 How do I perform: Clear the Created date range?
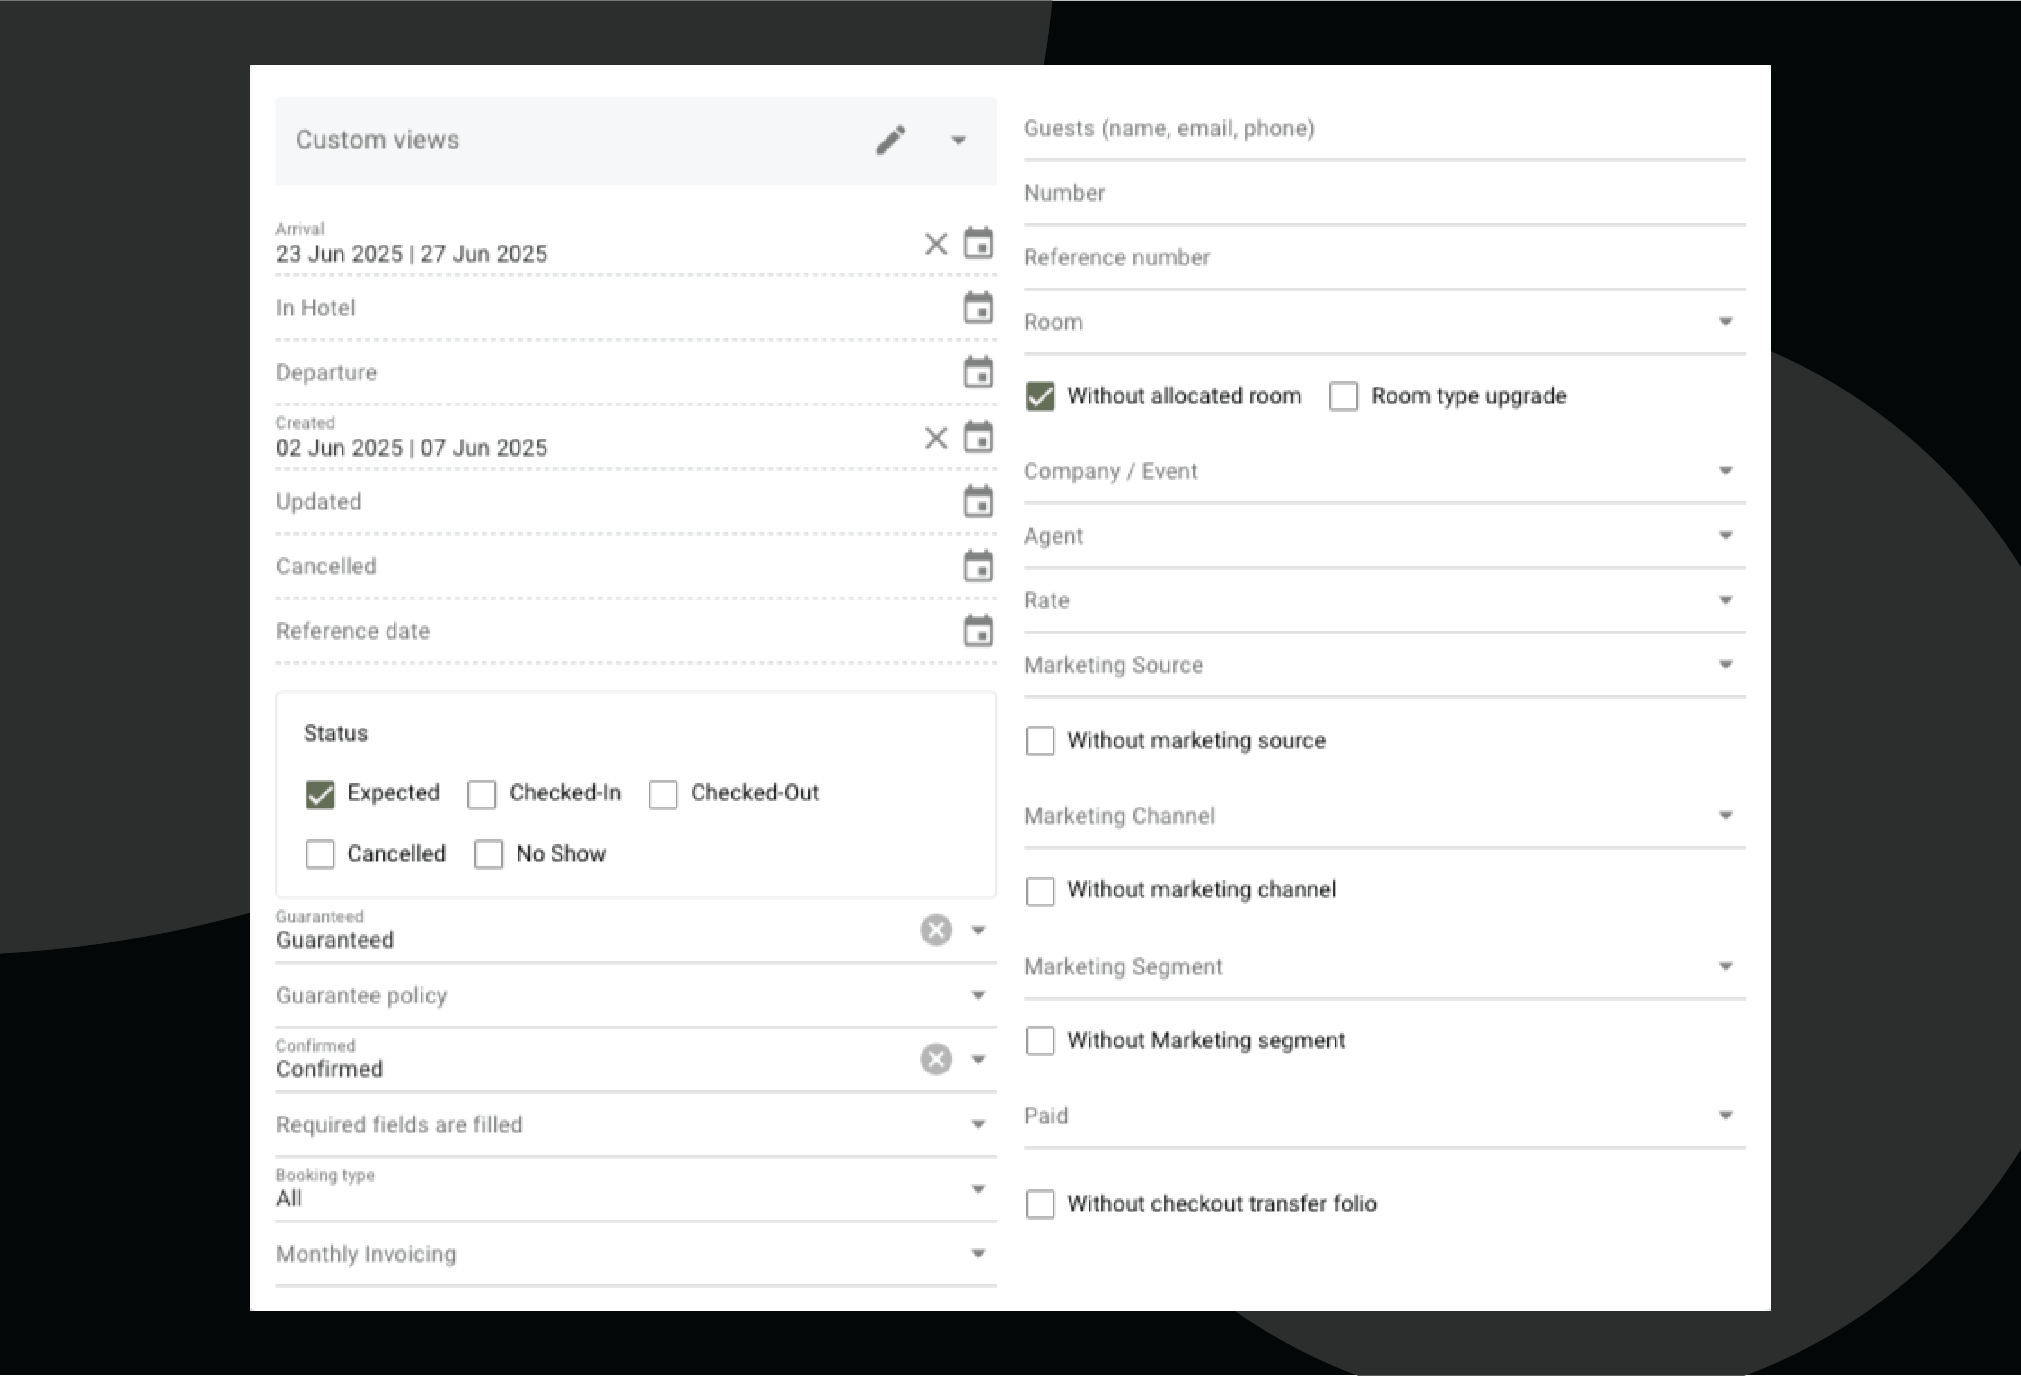pos(935,438)
